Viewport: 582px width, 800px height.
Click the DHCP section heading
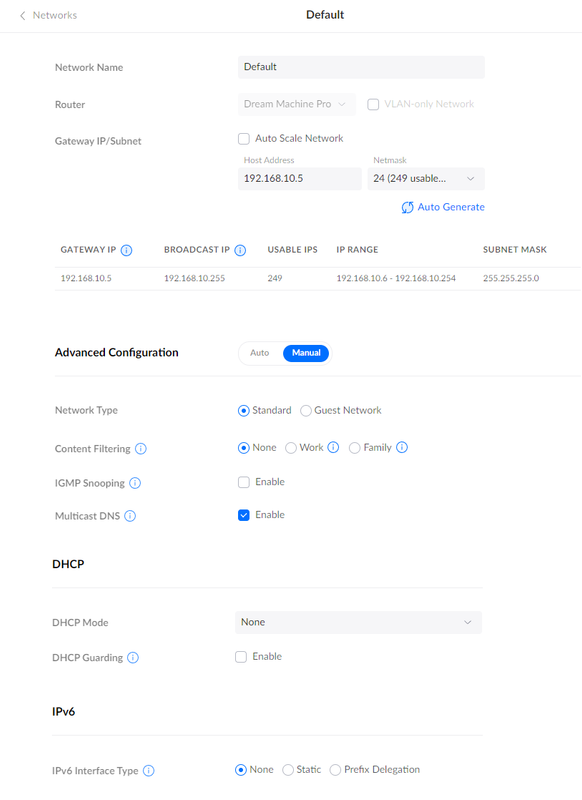pyautogui.click(x=68, y=564)
